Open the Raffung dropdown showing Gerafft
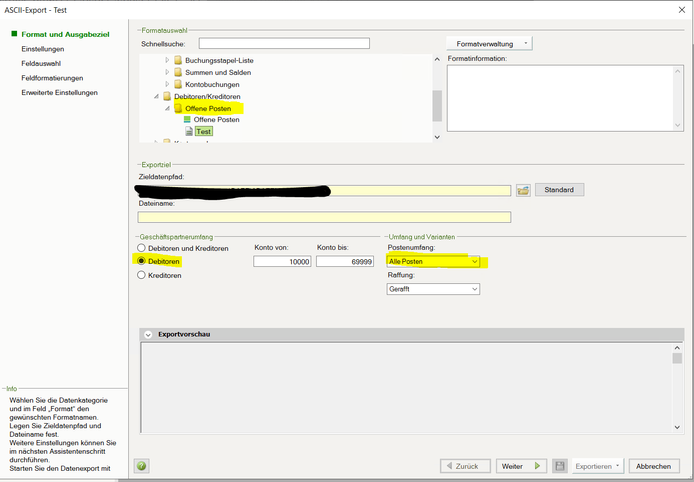Image resolution: width=694 pixels, height=482 pixels. click(474, 289)
